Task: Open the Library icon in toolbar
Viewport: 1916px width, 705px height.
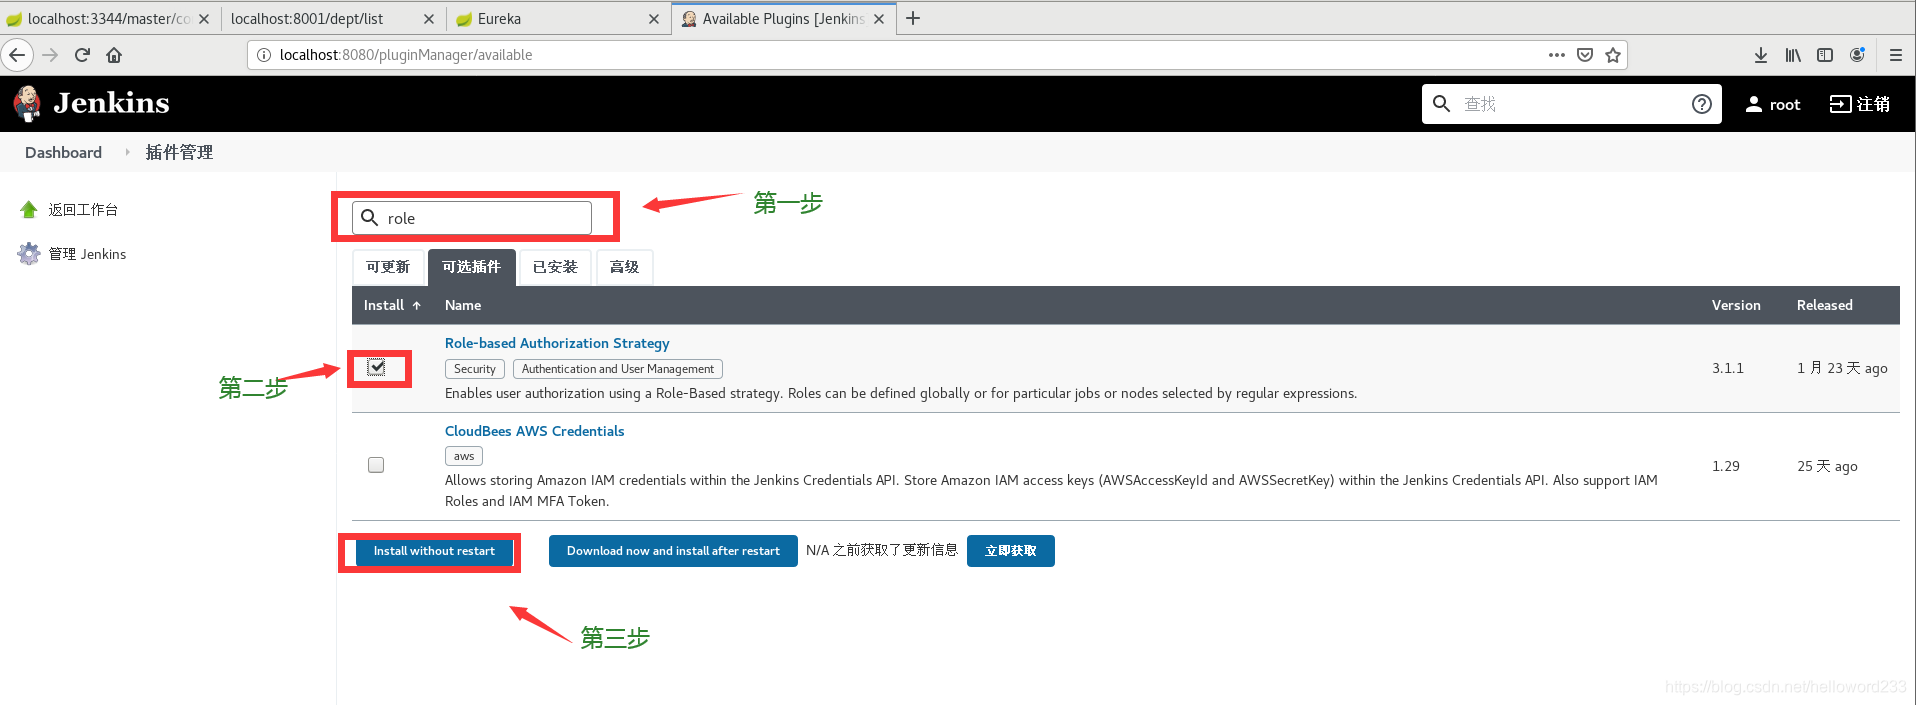Action: [1793, 55]
